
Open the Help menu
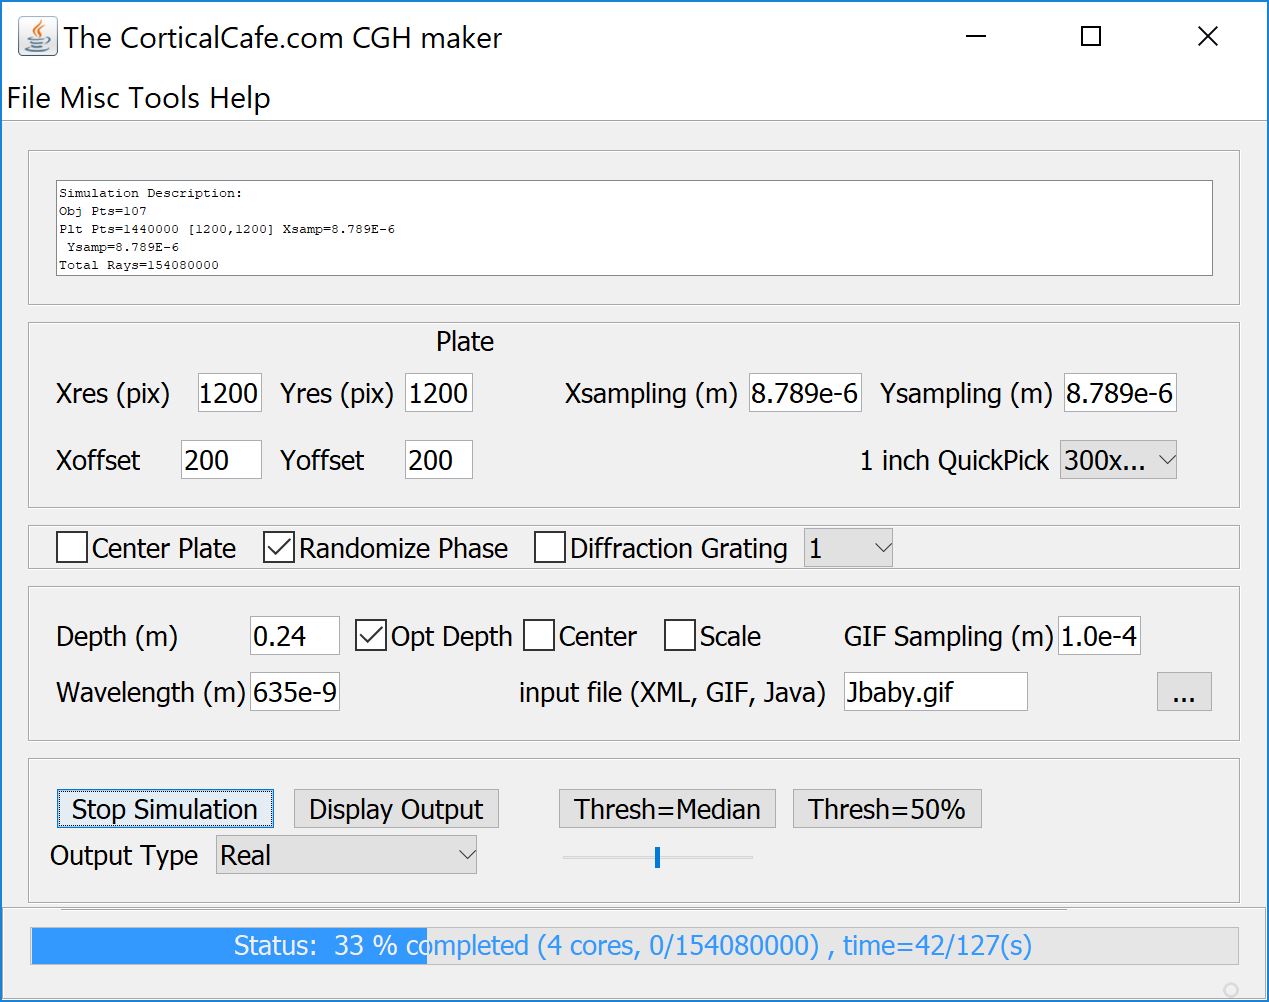pos(240,98)
